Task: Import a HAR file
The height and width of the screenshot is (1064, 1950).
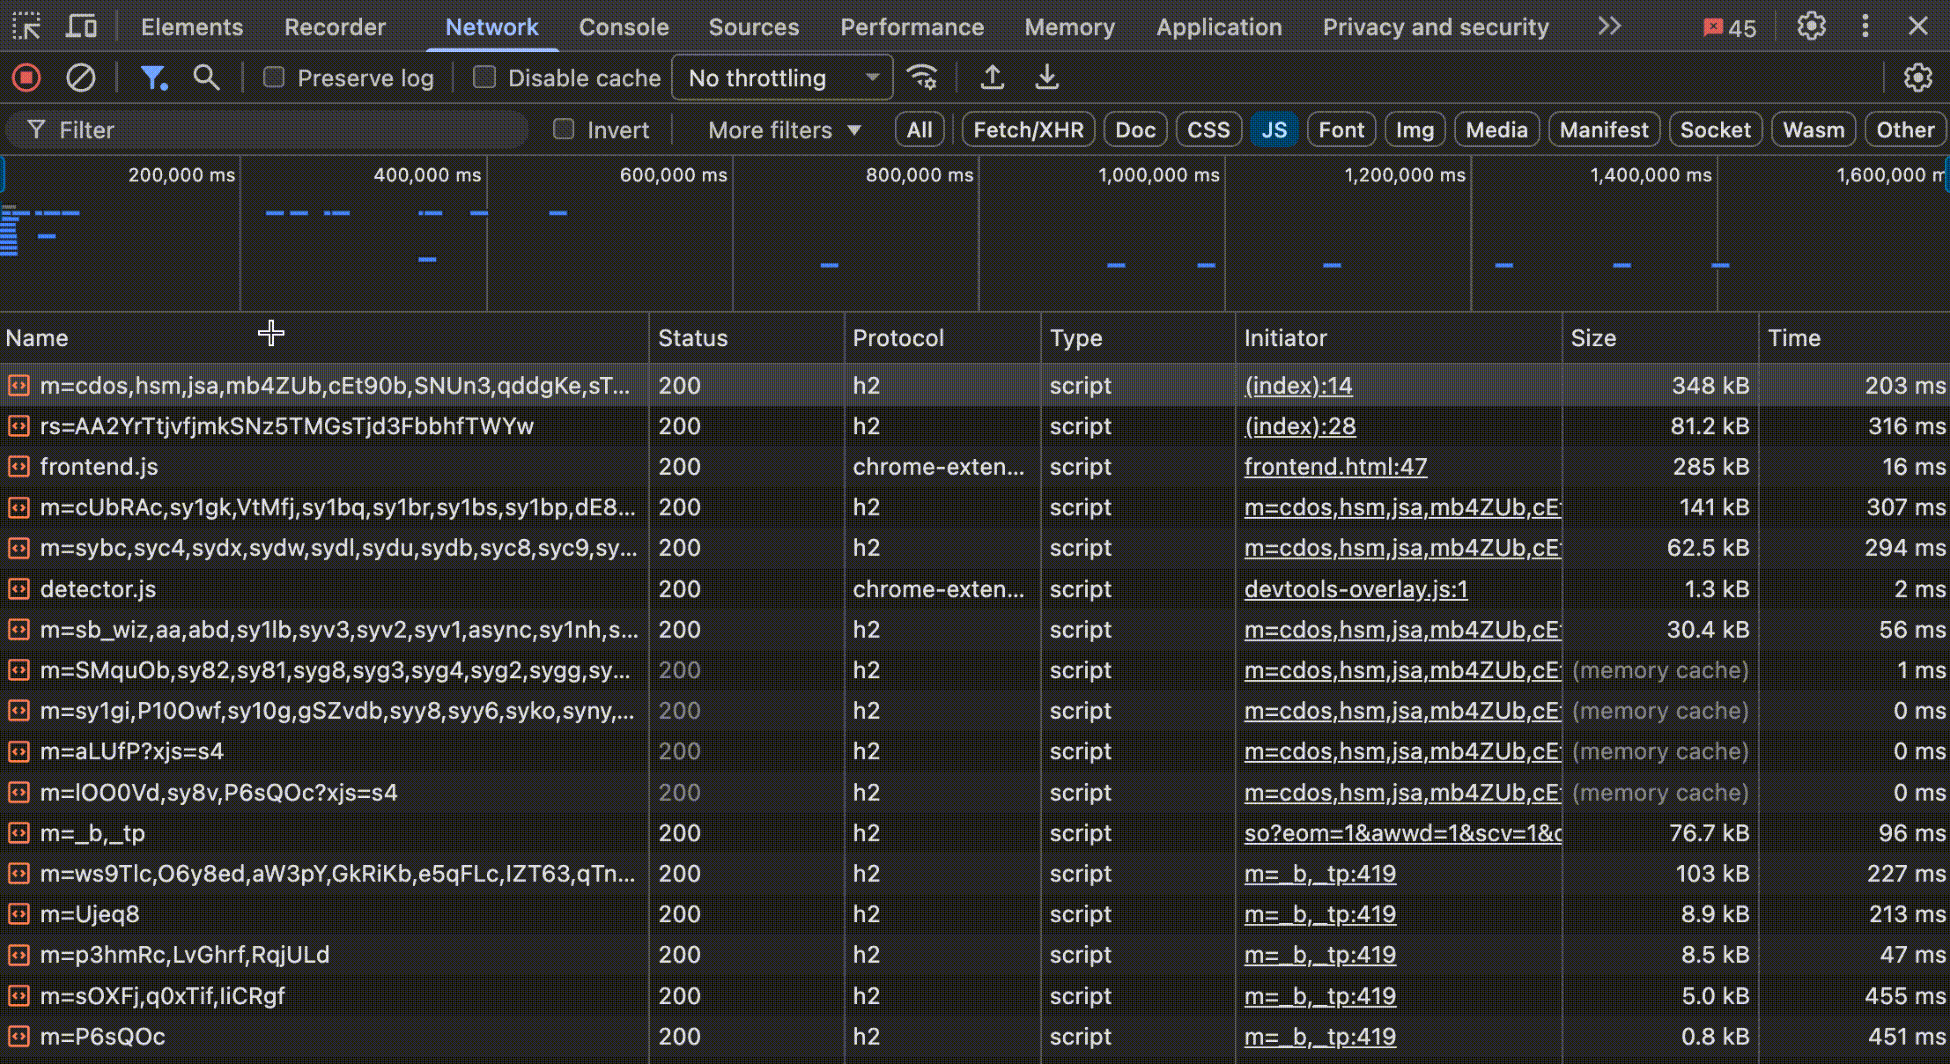Action: [992, 77]
